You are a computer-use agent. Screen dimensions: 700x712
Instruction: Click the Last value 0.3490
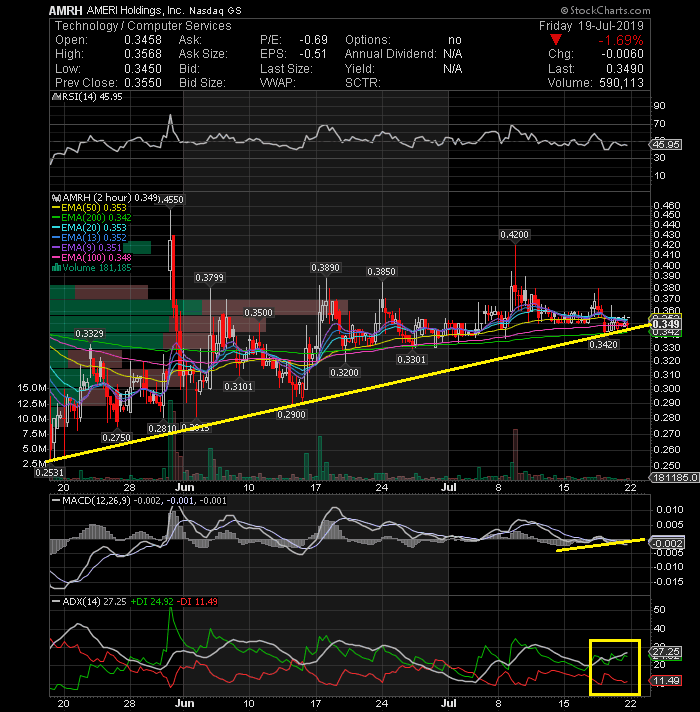625,69
